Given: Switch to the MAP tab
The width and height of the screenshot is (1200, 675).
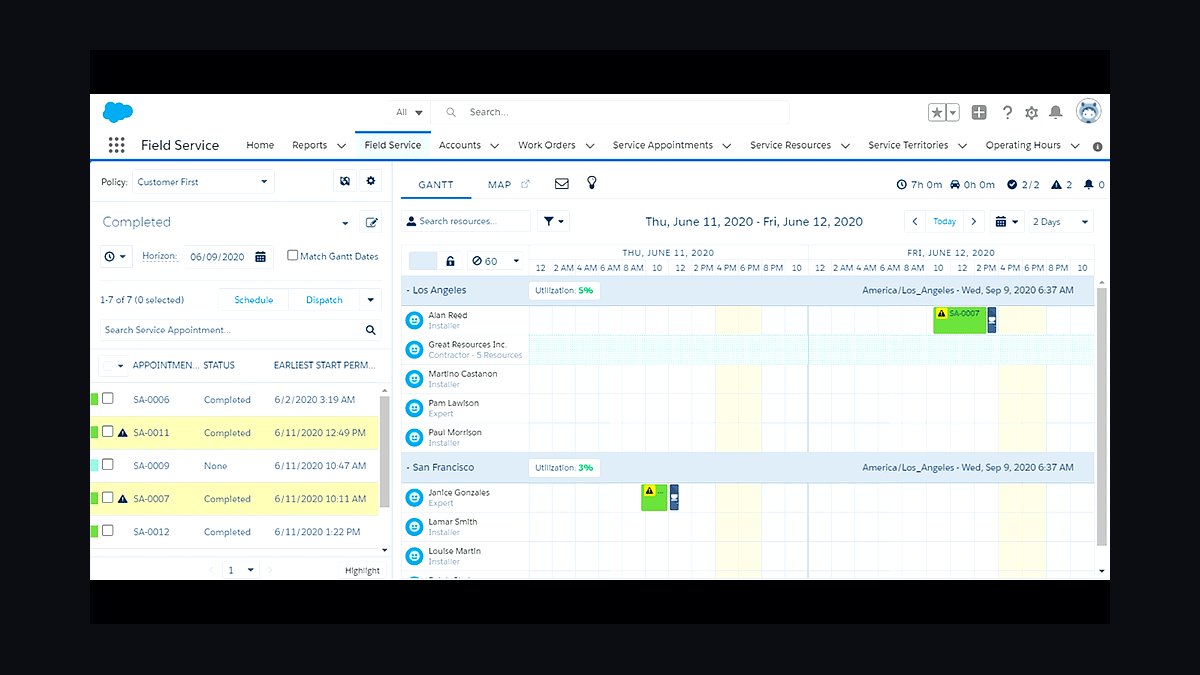Looking at the screenshot, I should [x=499, y=185].
